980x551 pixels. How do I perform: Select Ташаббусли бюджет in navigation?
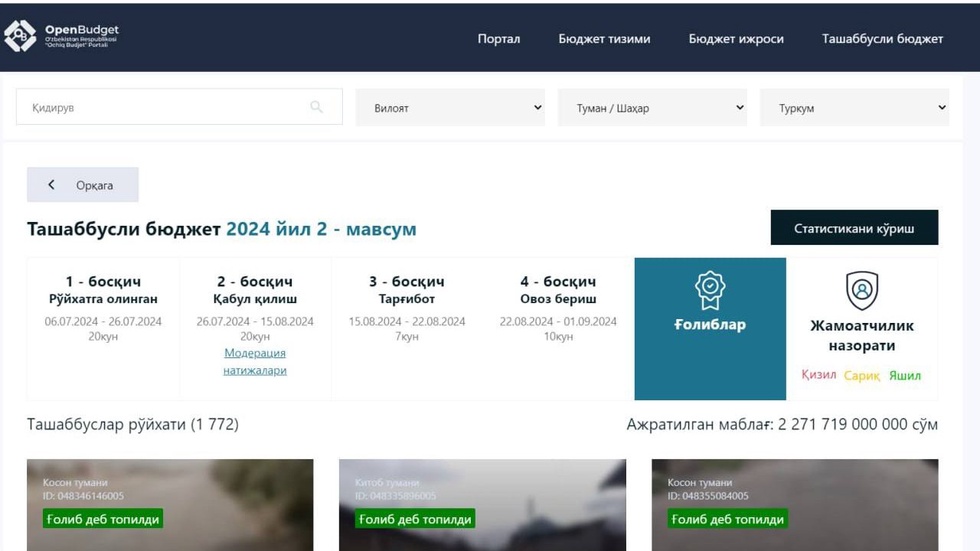[x=882, y=39]
